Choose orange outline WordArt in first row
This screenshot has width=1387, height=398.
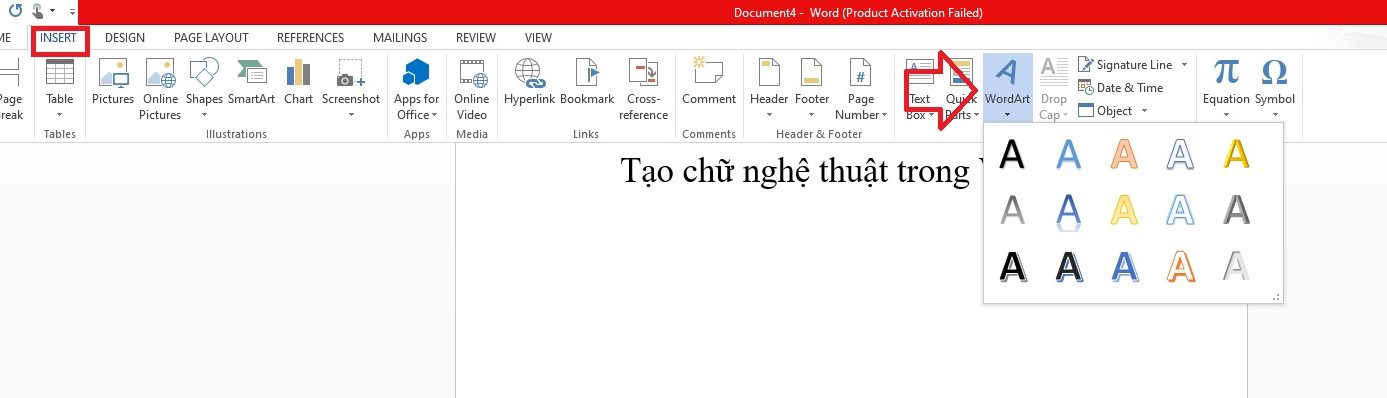click(x=1125, y=154)
